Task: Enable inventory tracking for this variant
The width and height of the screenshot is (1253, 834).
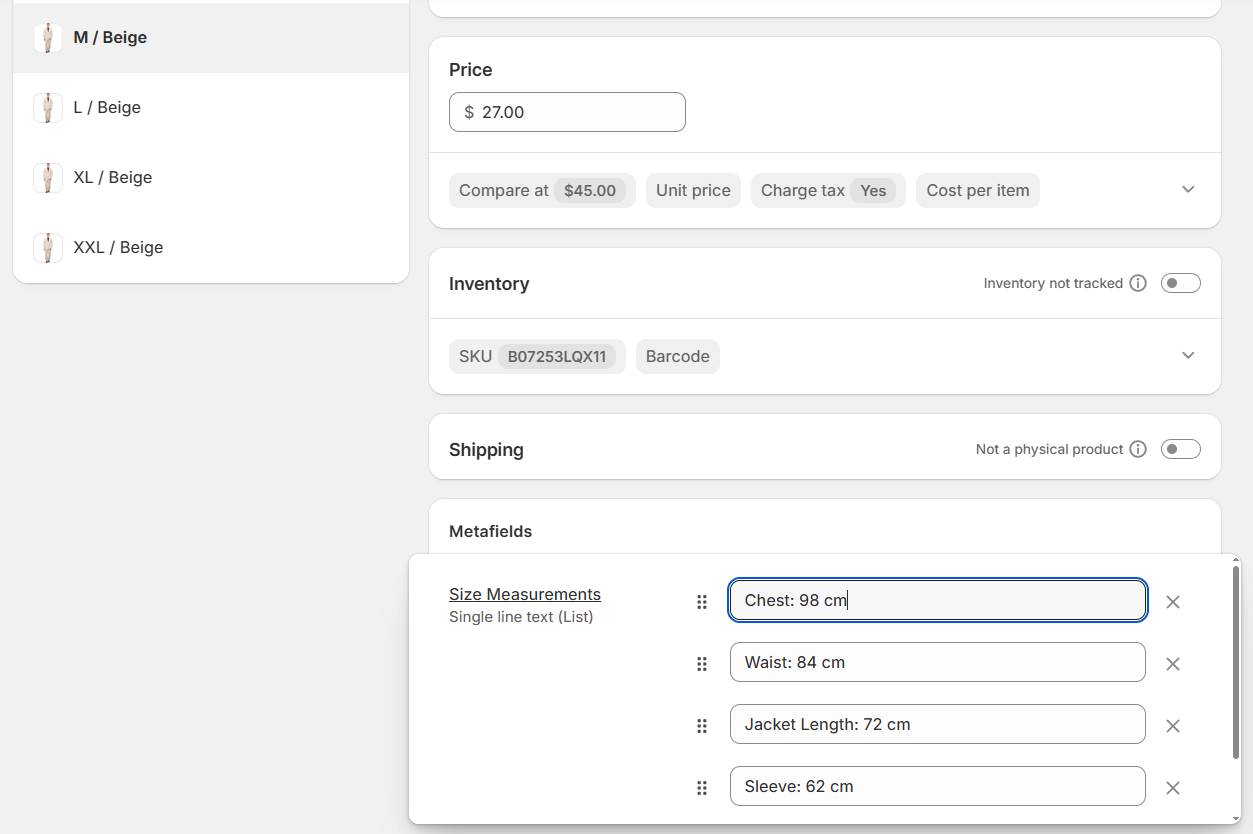Action: tap(1180, 283)
